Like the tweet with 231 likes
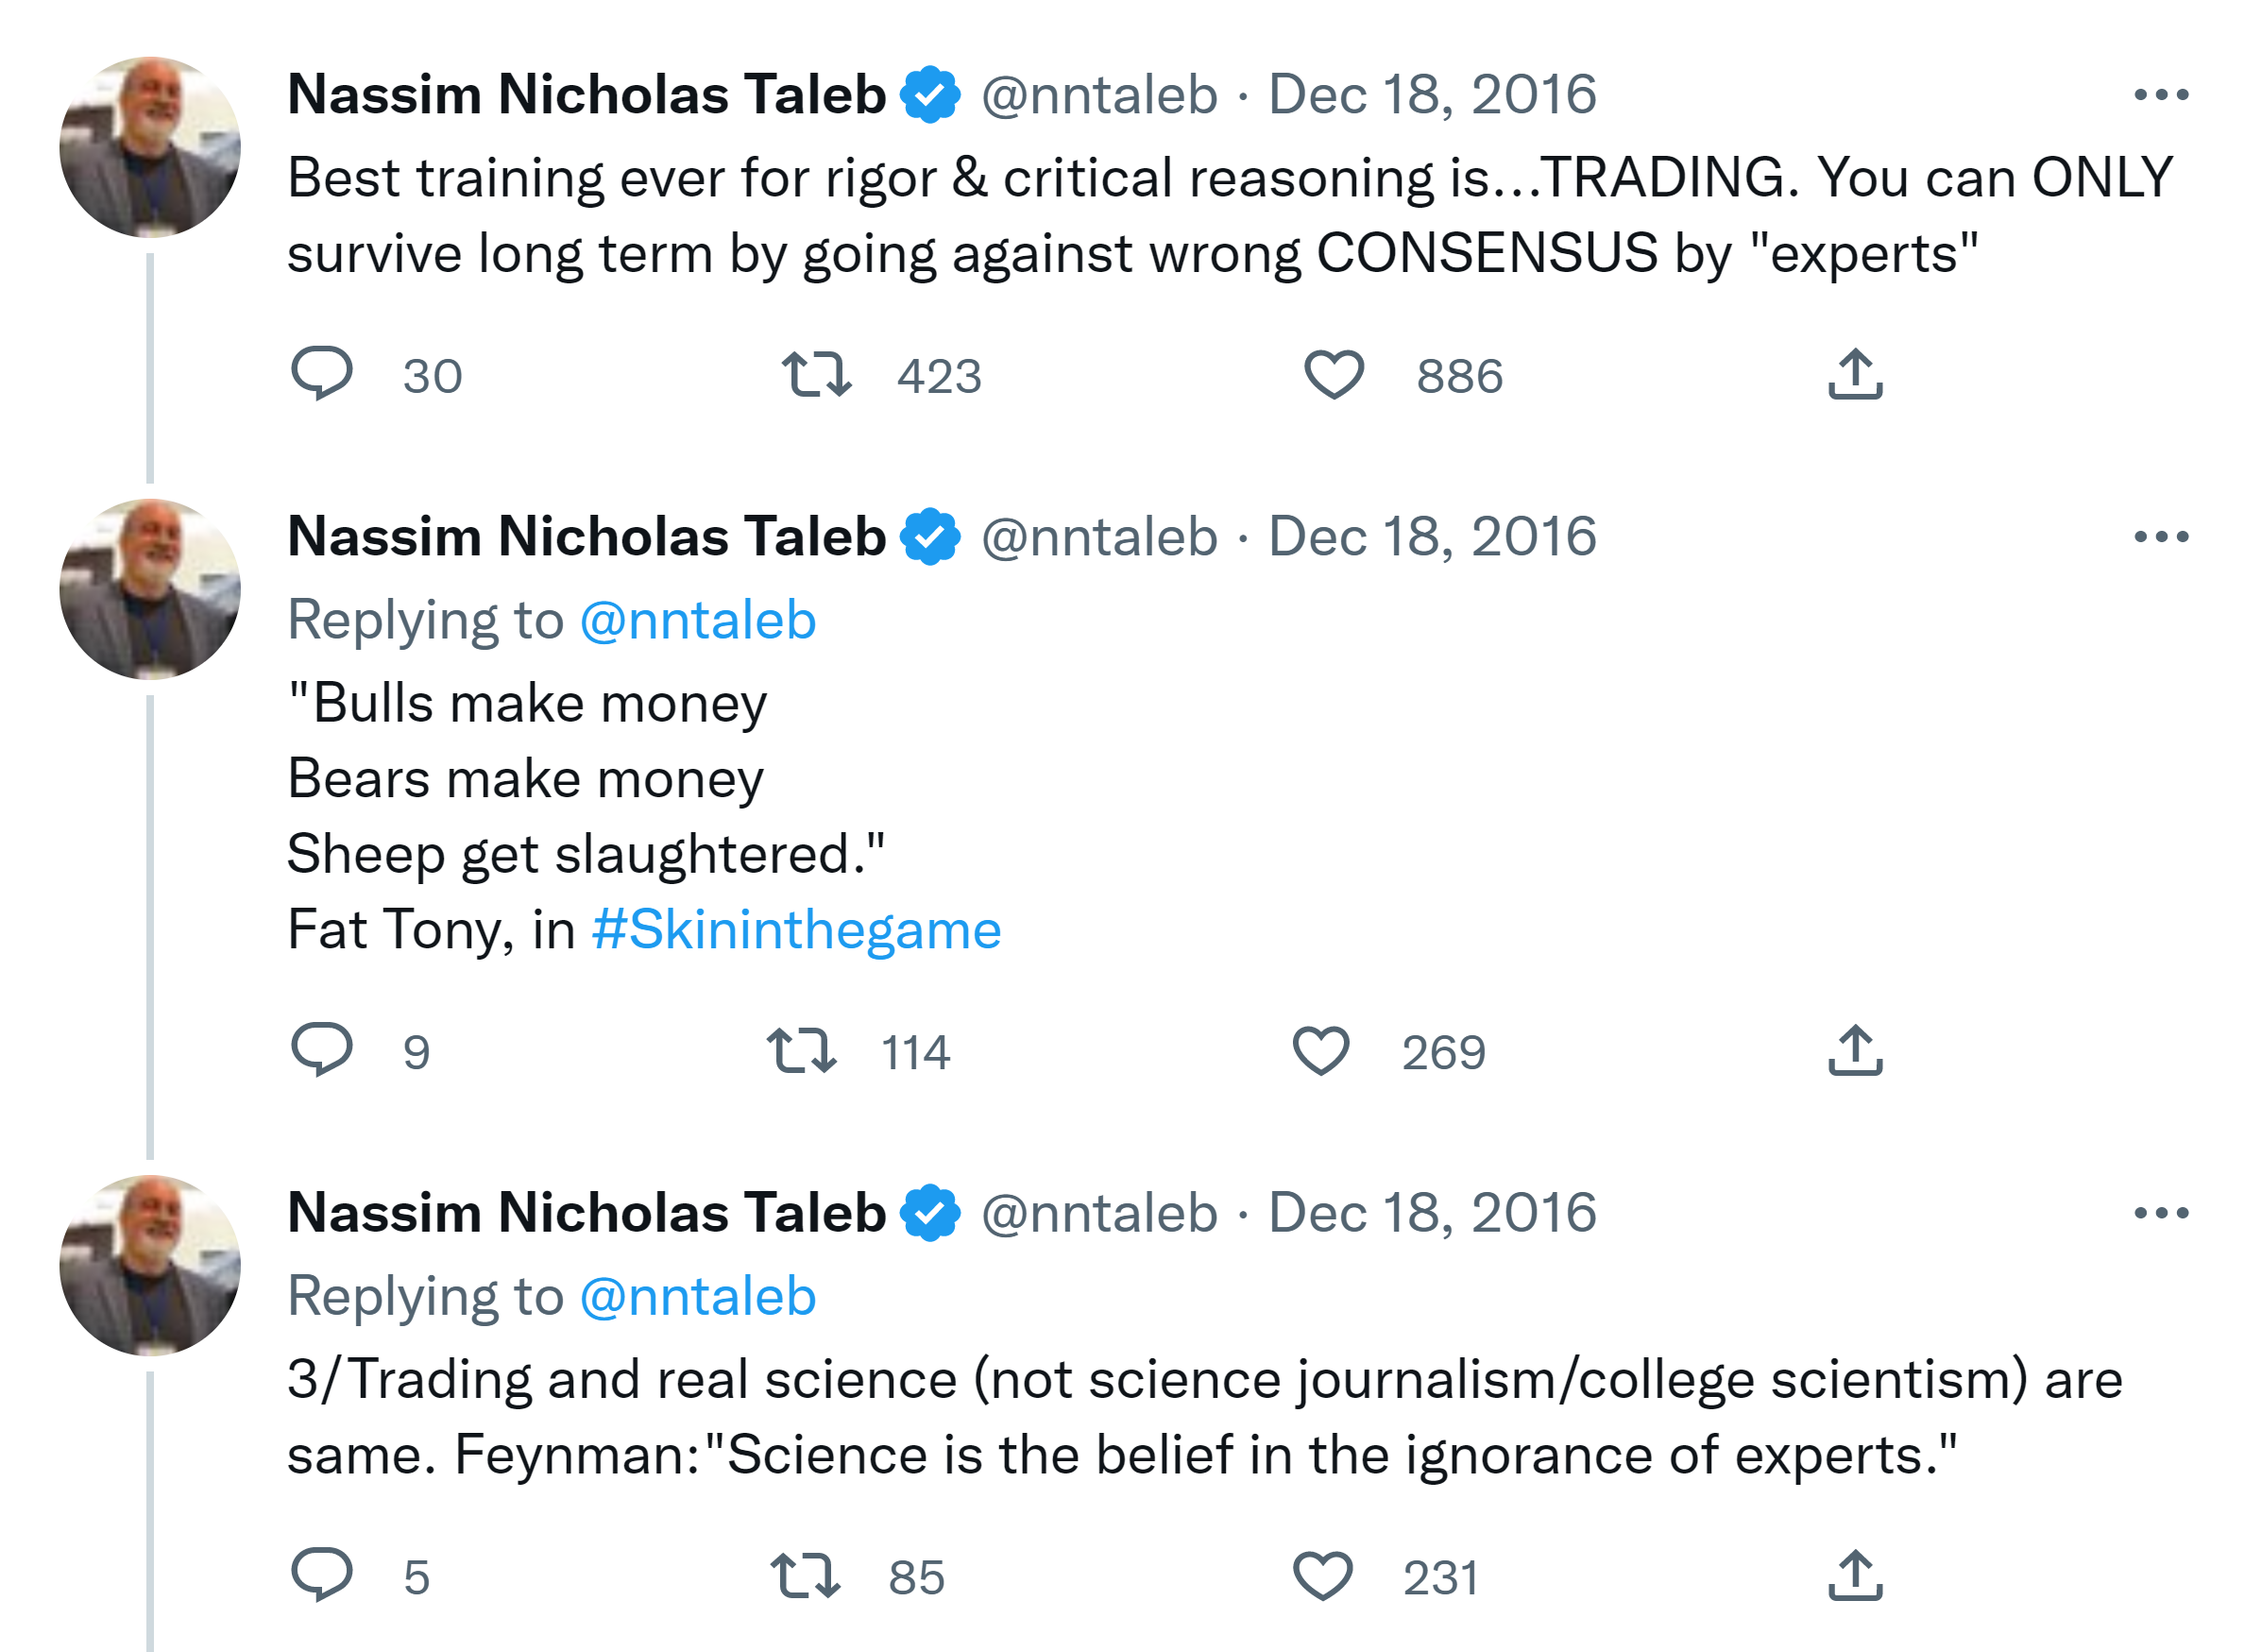This screenshot has height=1652, width=2244. tap(1321, 1576)
